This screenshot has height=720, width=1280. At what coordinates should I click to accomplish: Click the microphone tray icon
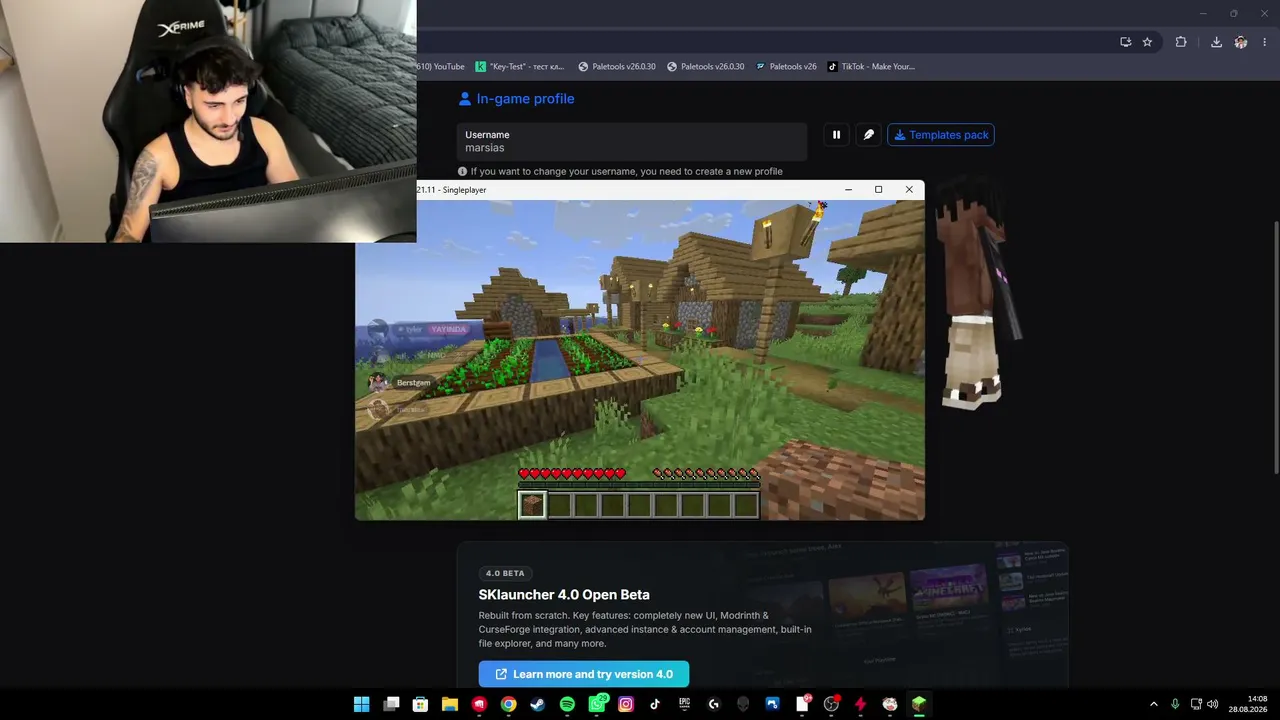pos(1175,704)
